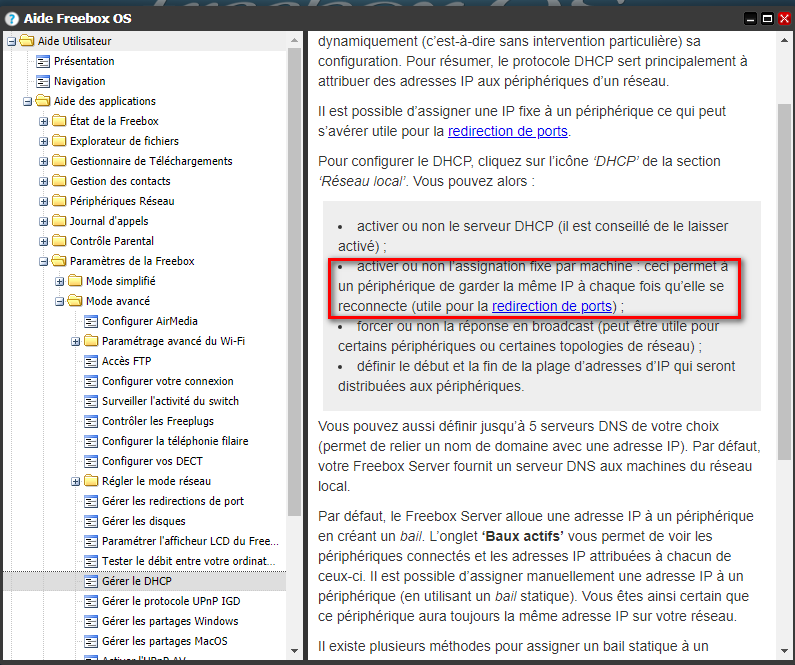The width and height of the screenshot is (795, 665).
Task: Collapse the Mode avancé branch
Action: tap(59, 302)
